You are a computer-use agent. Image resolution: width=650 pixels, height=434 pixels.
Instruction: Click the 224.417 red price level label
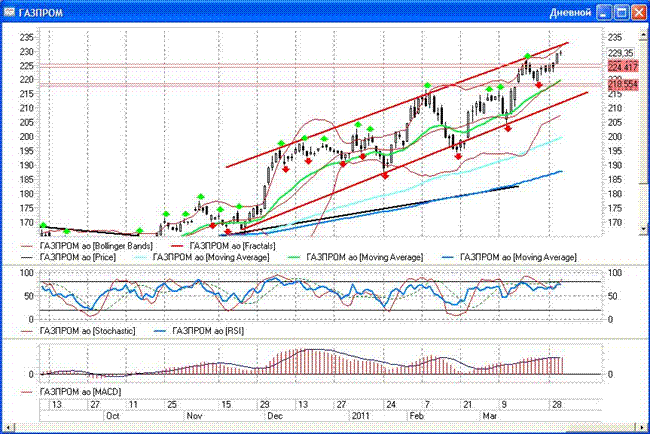coord(623,67)
